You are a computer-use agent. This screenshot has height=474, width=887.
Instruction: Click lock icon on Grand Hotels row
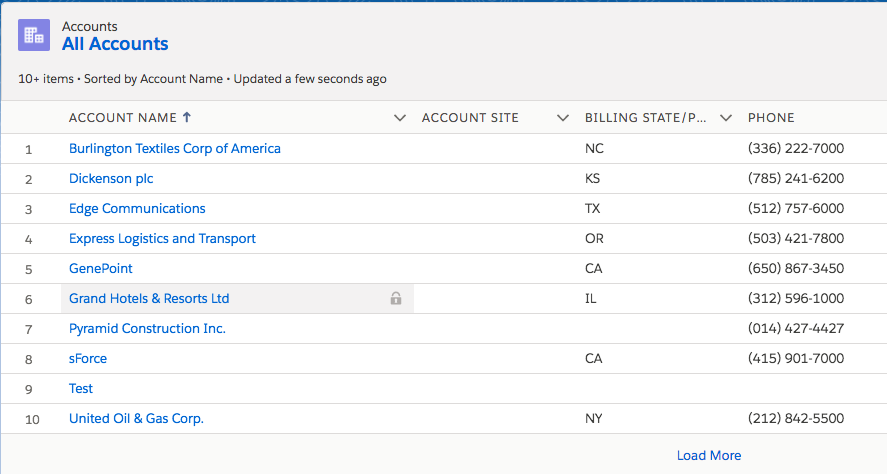tap(396, 298)
